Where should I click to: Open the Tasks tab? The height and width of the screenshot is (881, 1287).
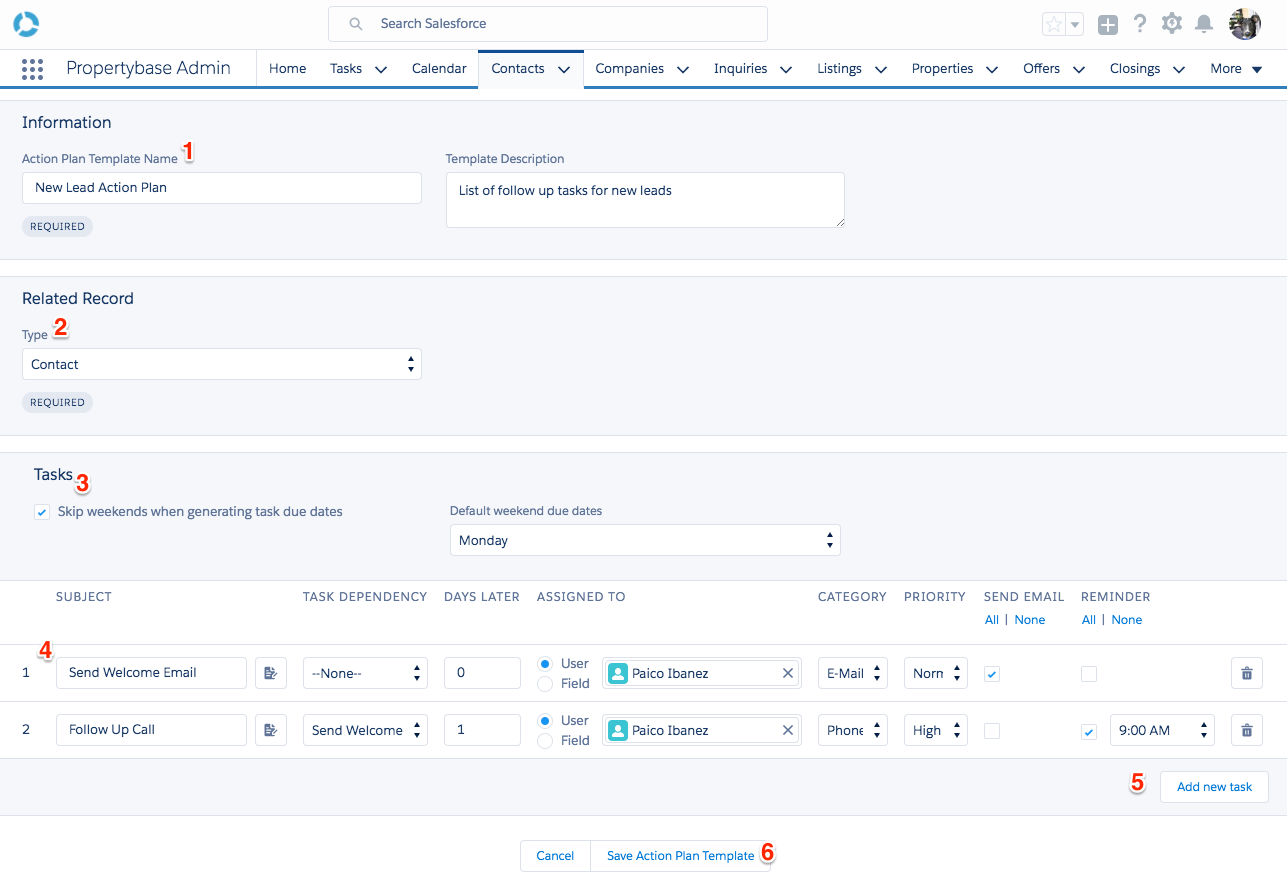[x=346, y=69]
